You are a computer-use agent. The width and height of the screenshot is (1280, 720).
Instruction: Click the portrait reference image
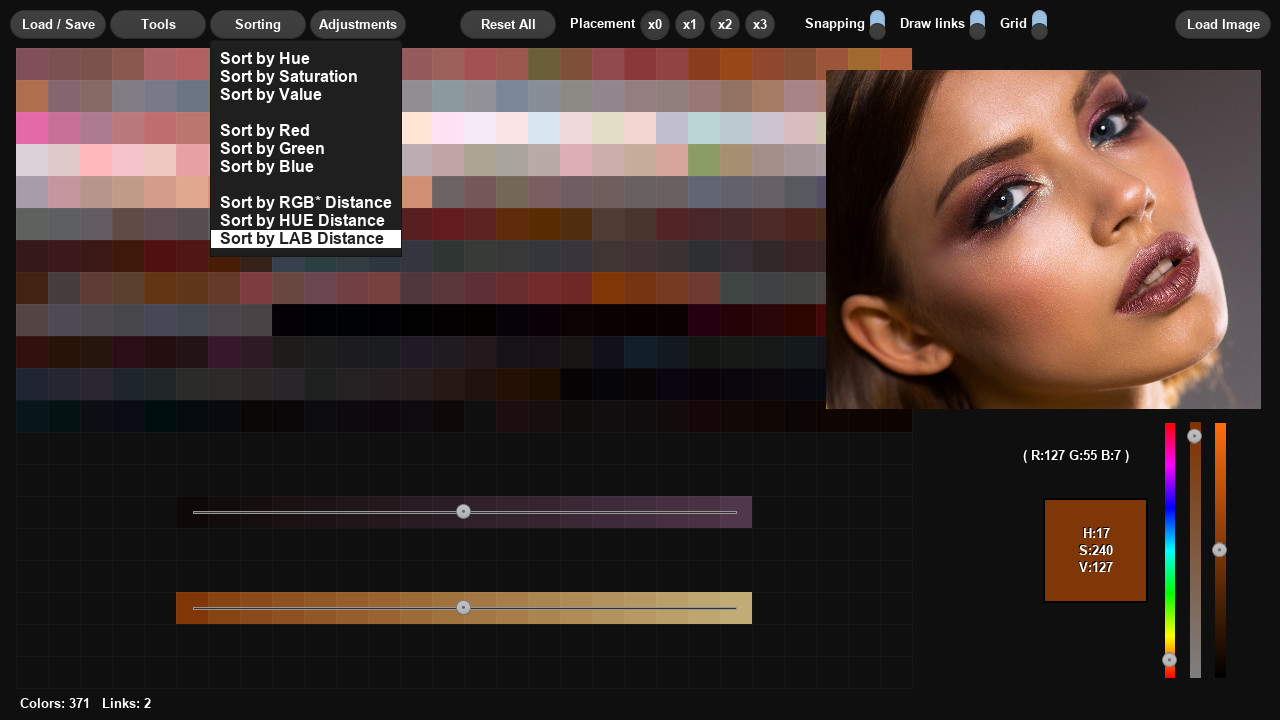tap(1043, 239)
